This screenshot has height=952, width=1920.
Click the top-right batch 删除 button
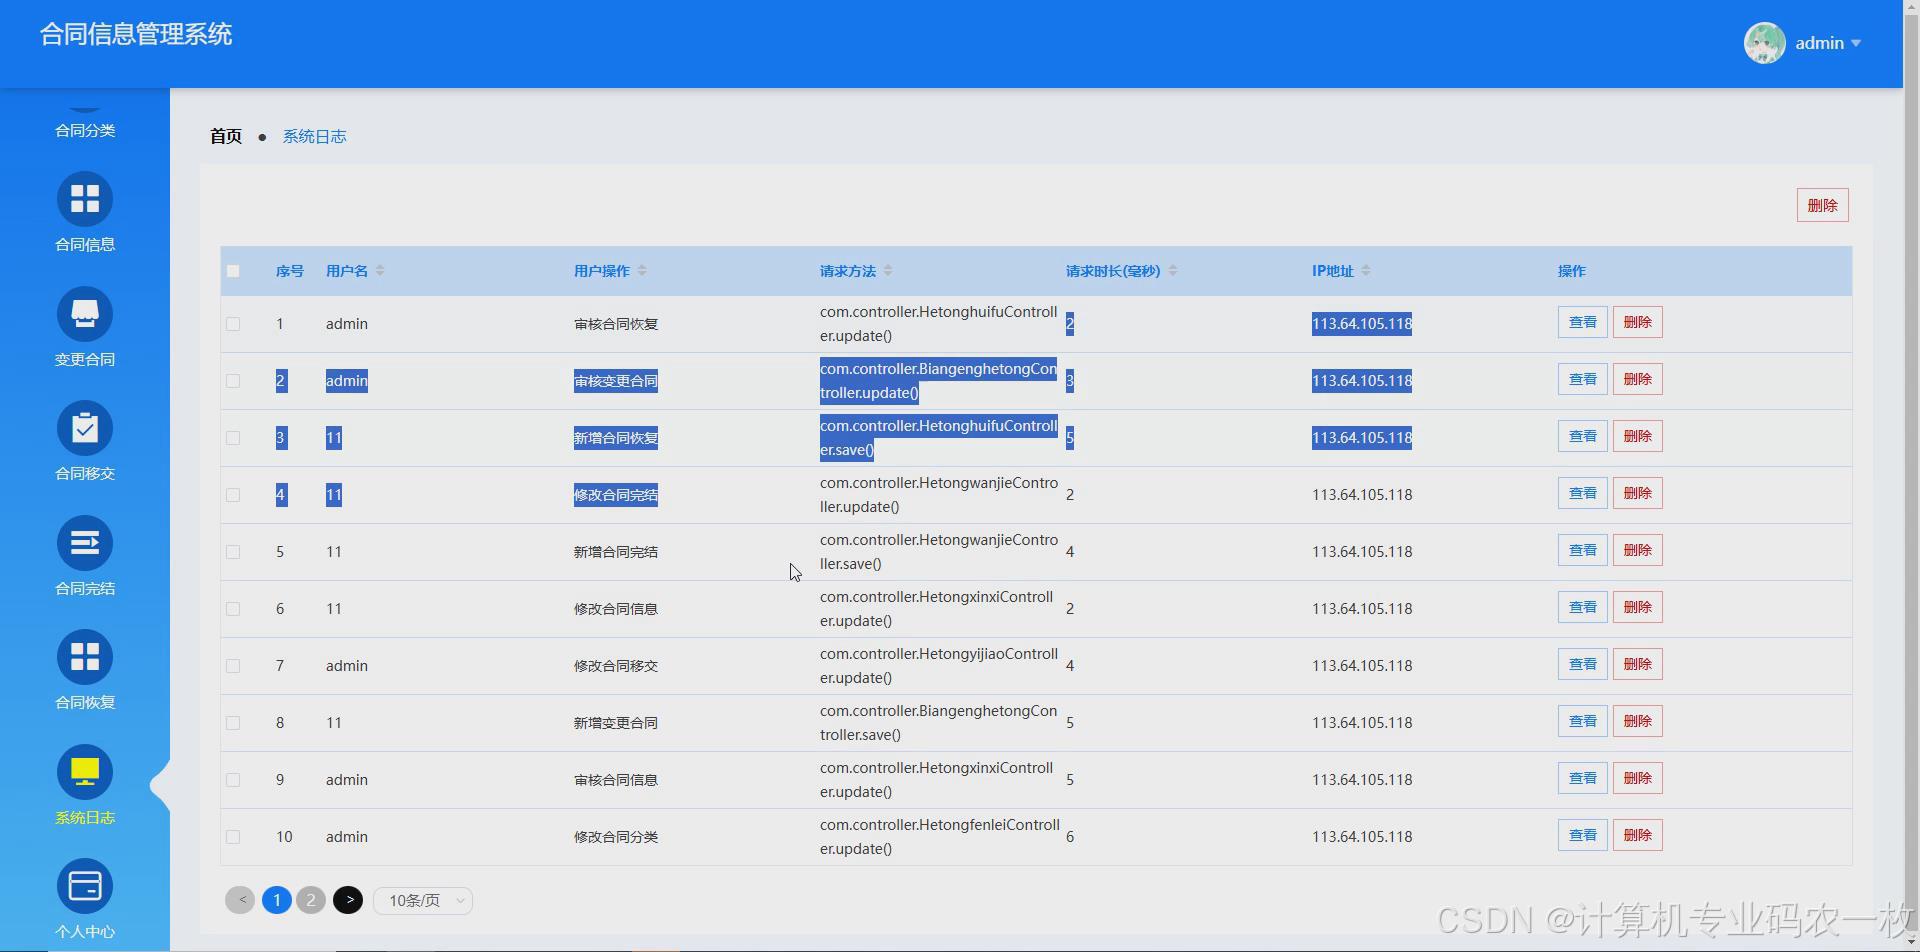(x=1822, y=205)
